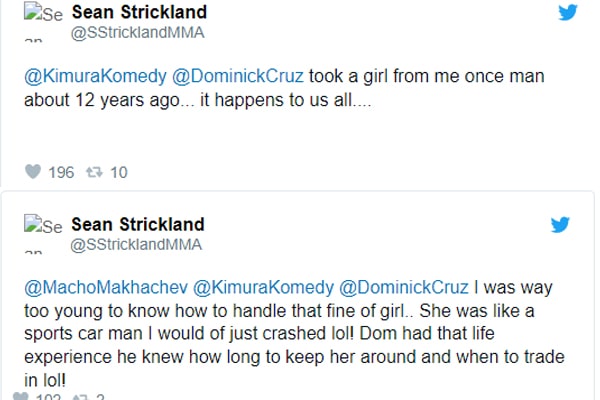This screenshot has height=400, width=600.
Task: Click the 196 likes count
Action: [61, 172]
